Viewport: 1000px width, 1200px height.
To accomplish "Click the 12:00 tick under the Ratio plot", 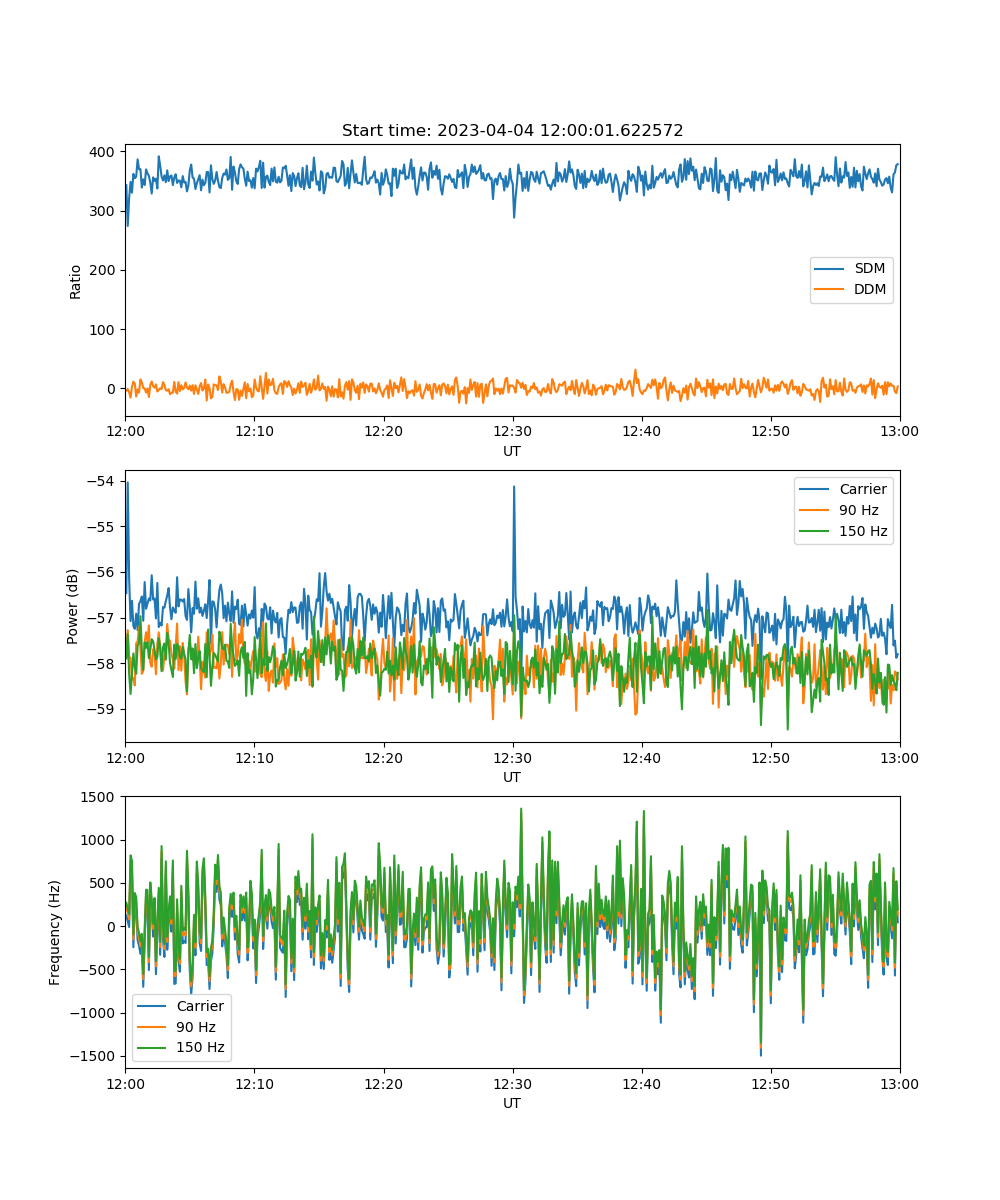I will point(125,431).
